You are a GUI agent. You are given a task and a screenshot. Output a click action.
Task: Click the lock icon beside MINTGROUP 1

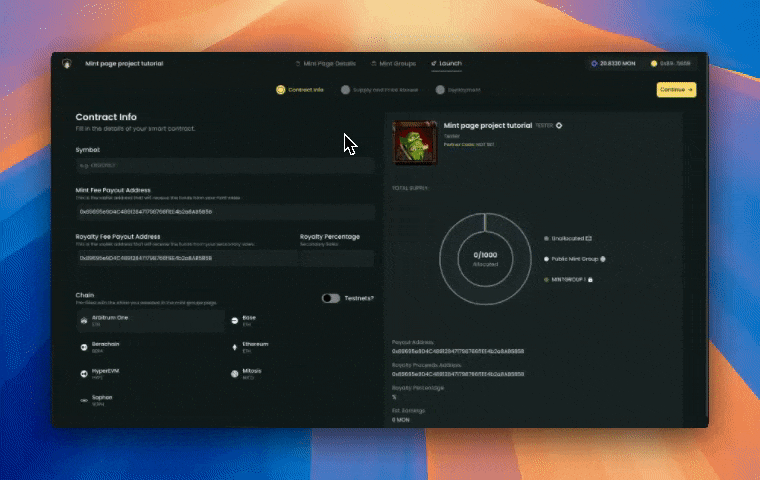(x=590, y=280)
